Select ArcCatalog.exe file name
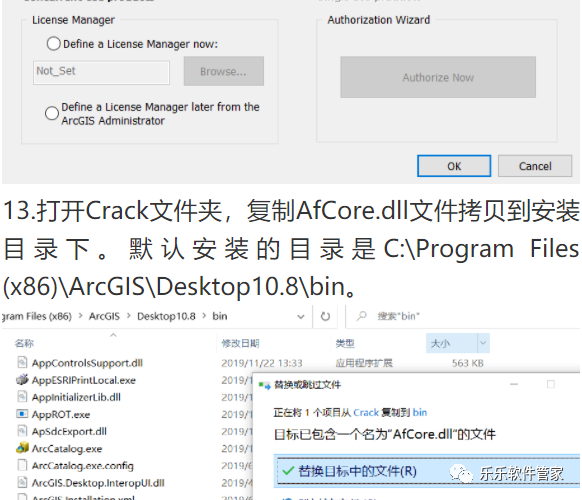 coord(67,449)
